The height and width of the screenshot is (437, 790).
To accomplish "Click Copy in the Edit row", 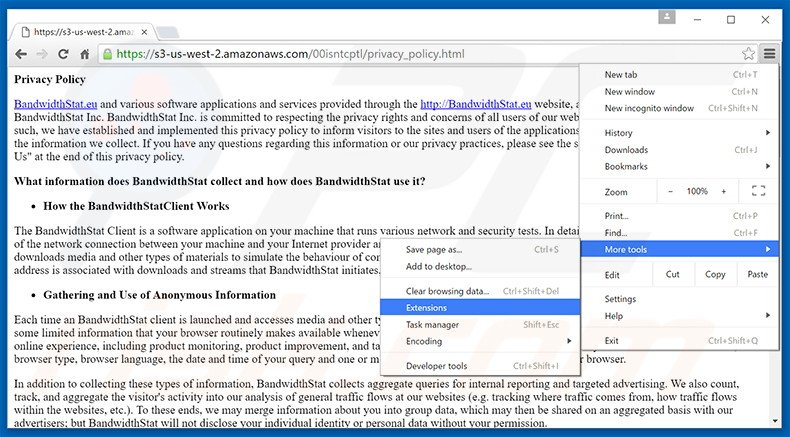I will tap(715, 275).
